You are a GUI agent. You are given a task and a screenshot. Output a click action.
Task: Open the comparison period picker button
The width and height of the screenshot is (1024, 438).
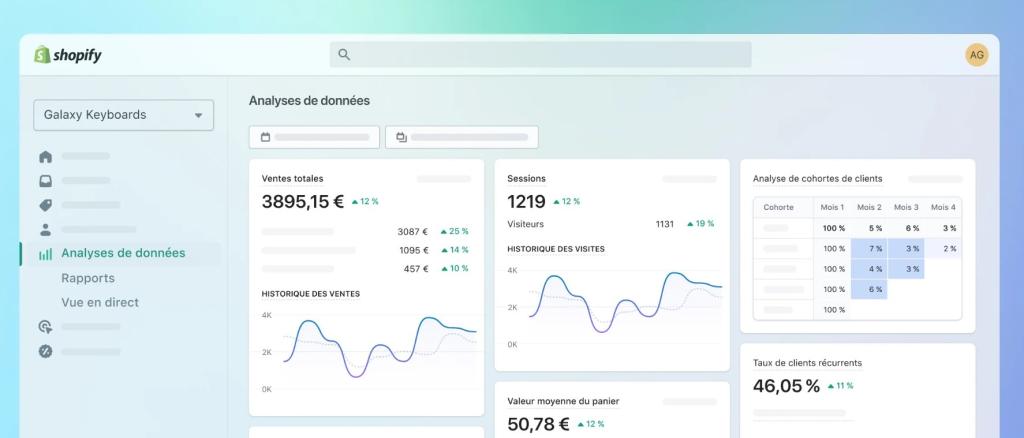coord(462,137)
